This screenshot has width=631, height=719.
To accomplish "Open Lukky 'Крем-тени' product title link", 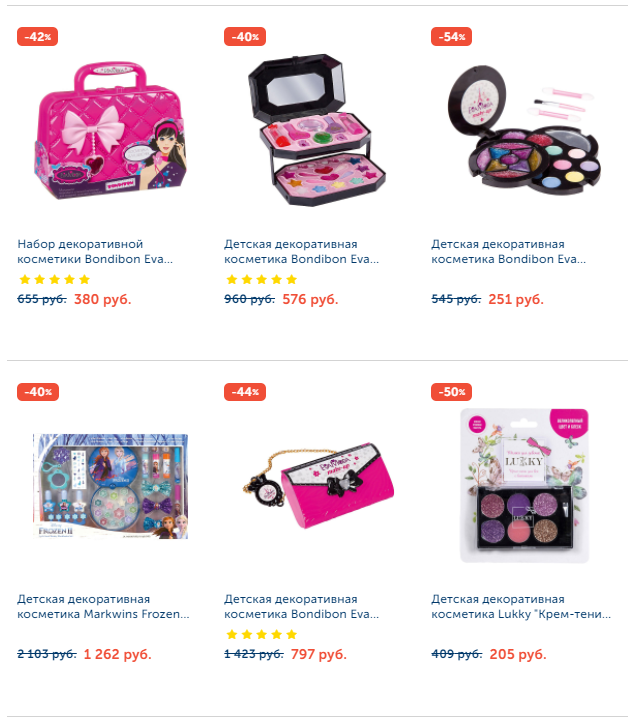I will point(521,607).
